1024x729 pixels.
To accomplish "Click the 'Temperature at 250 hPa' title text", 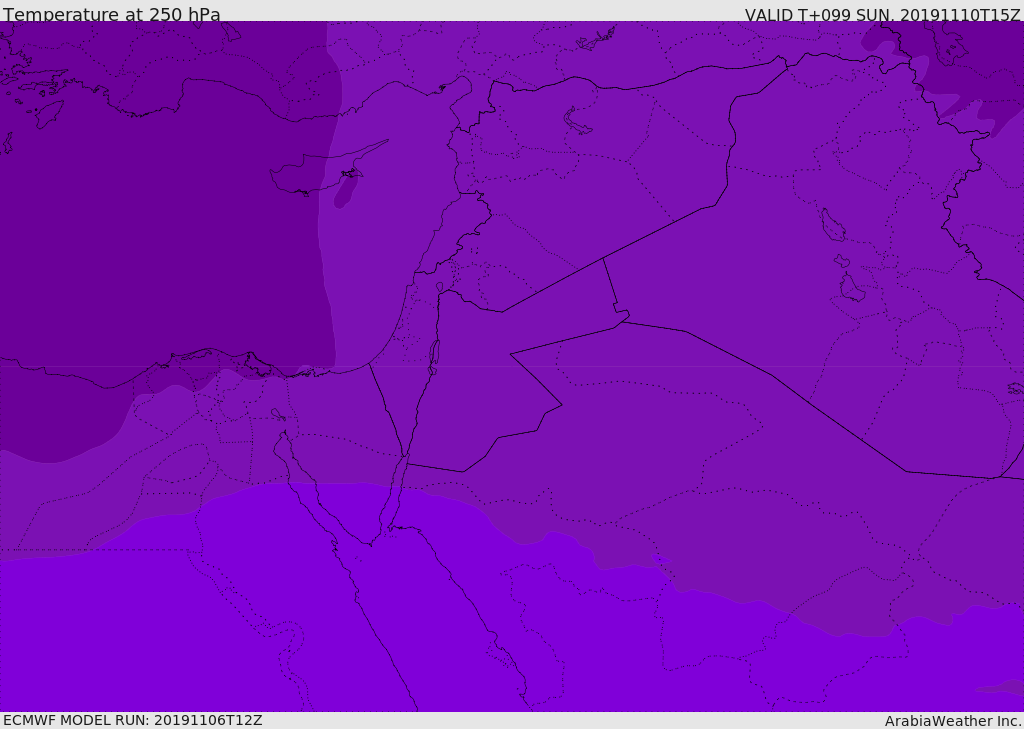I will coord(112,14).
